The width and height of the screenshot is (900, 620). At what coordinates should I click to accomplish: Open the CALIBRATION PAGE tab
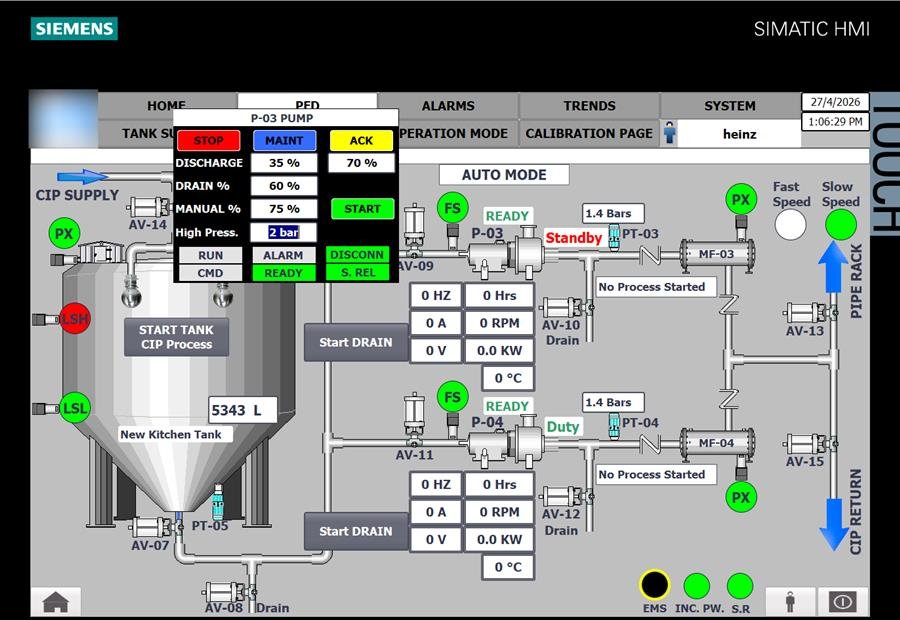tap(589, 133)
